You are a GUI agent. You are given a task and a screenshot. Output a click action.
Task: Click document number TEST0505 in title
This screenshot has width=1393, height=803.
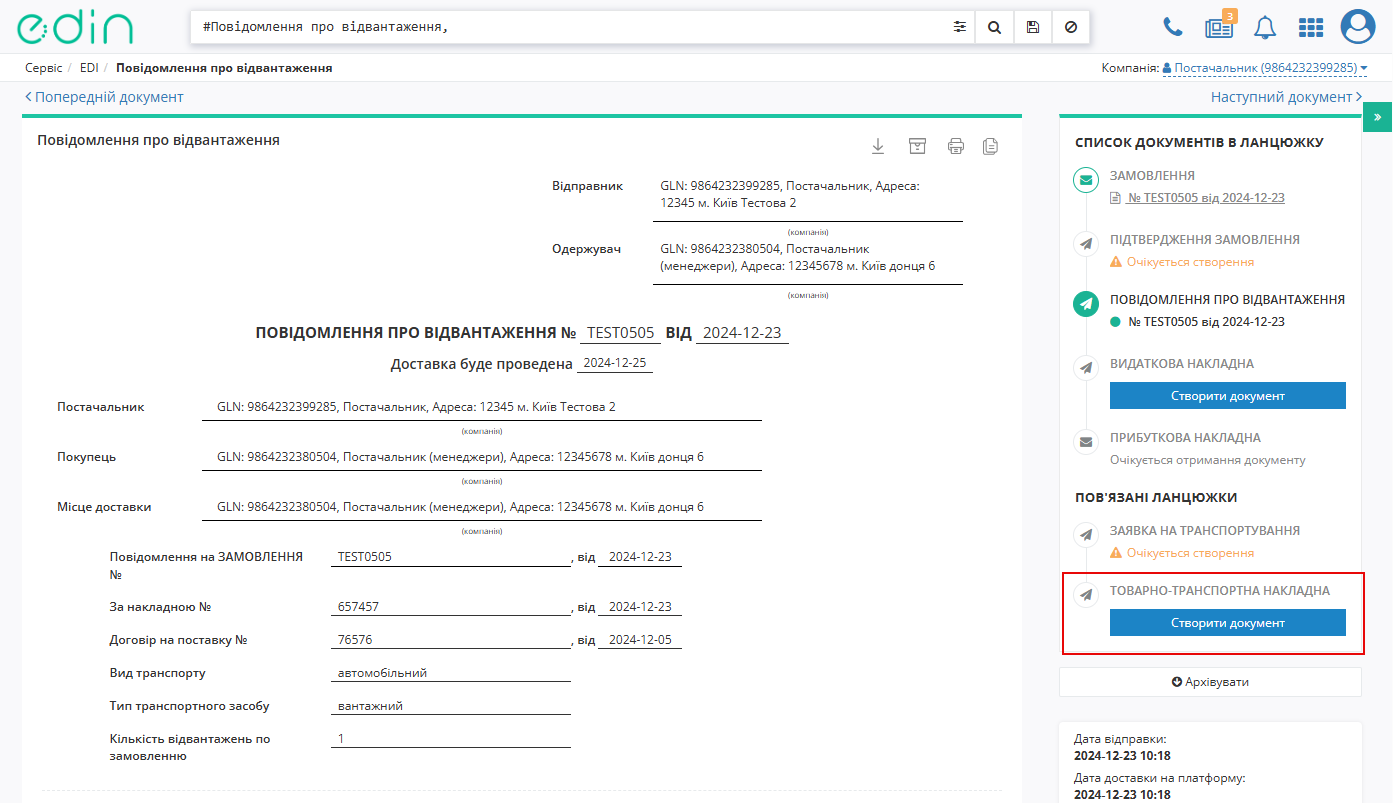620,333
